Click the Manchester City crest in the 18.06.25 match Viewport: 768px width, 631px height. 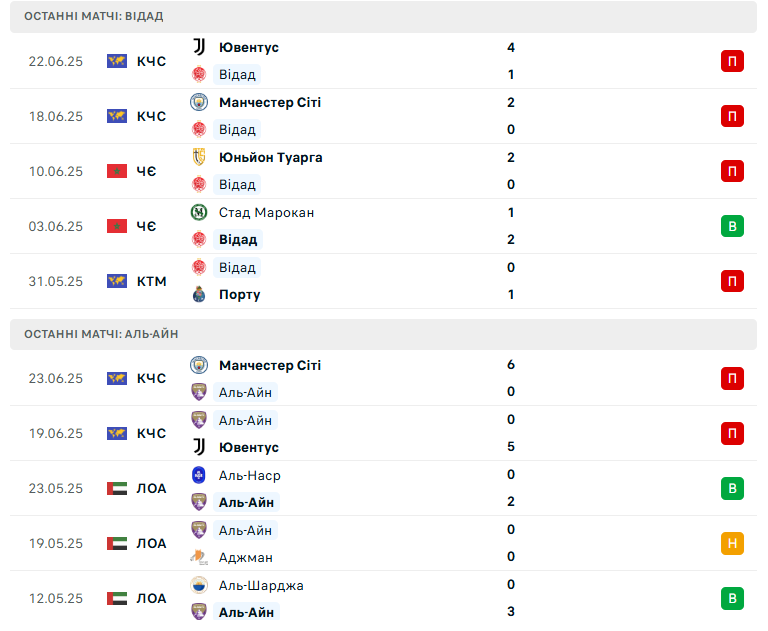click(x=199, y=102)
